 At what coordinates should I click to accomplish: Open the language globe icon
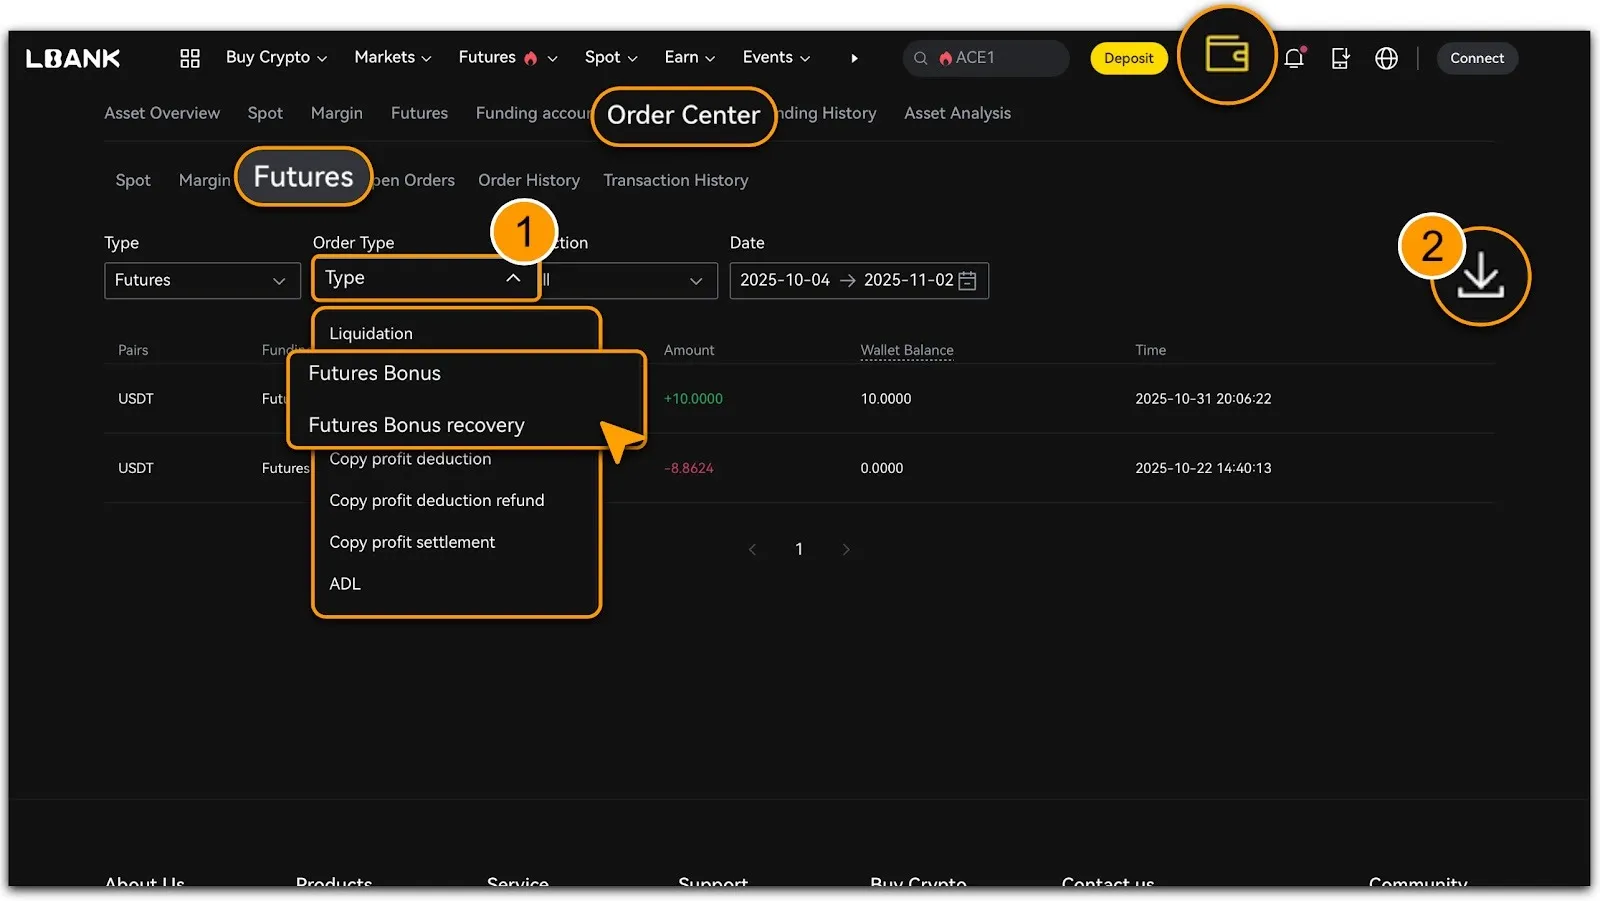[x=1386, y=58]
